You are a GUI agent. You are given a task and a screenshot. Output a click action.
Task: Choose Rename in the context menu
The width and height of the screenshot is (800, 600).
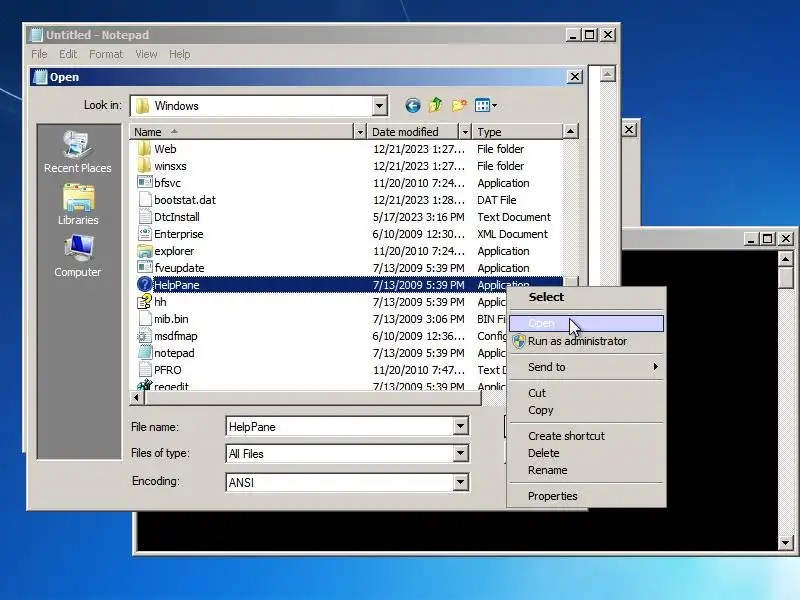coord(587,470)
